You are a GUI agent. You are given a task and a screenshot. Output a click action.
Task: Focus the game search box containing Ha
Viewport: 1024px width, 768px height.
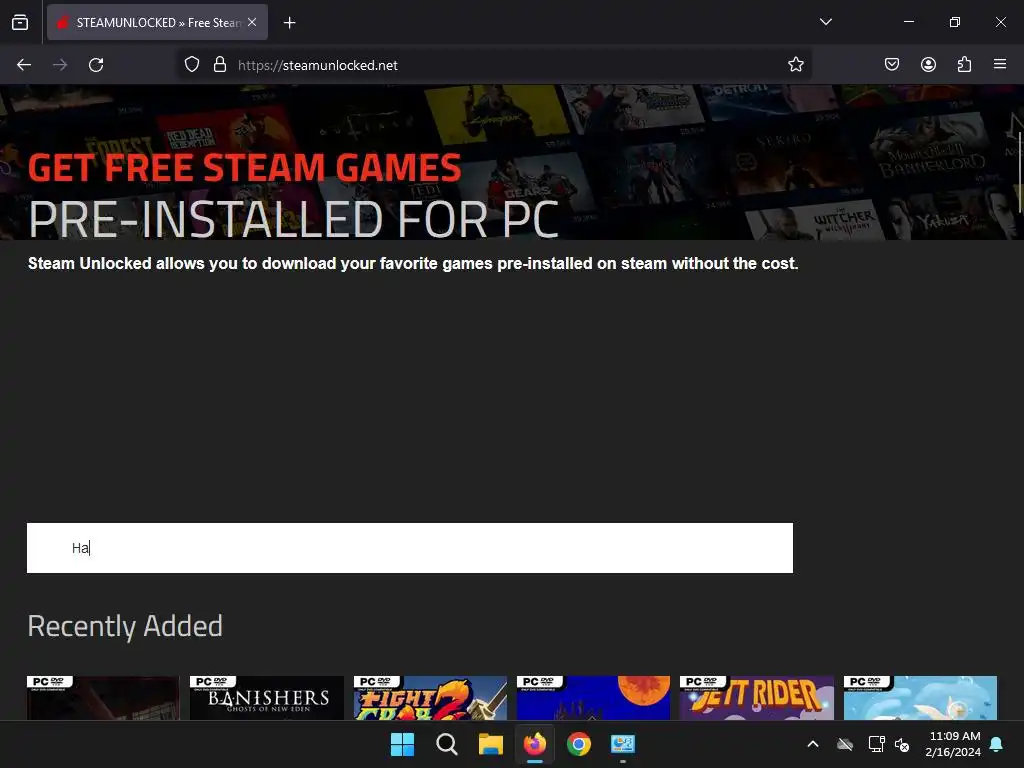[409, 548]
